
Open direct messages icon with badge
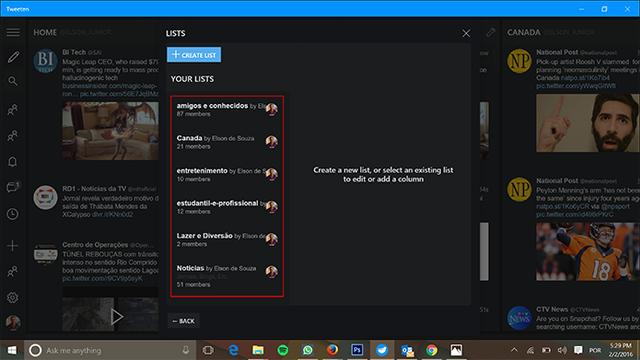click(13, 187)
